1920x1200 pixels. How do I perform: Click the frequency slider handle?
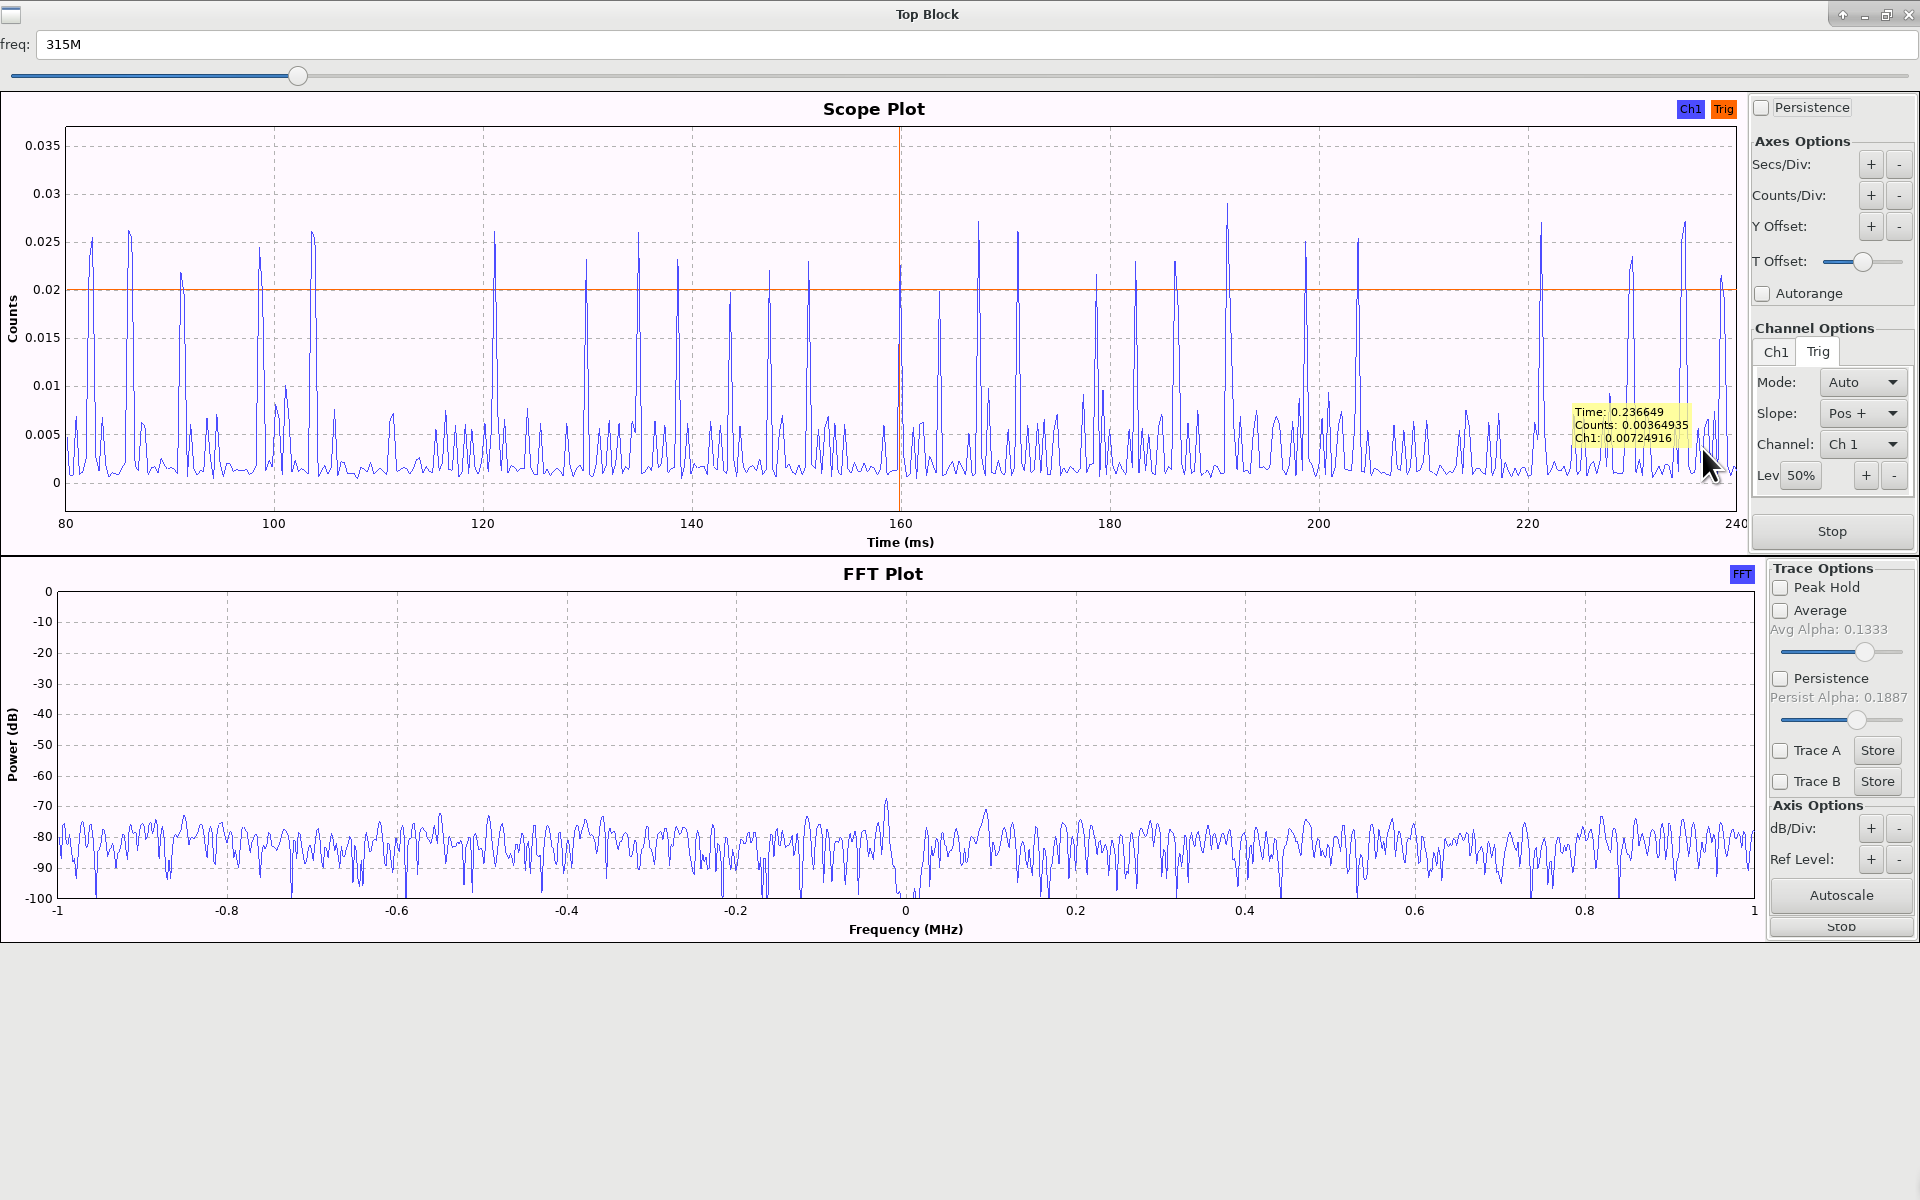pyautogui.click(x=298, y=76)
